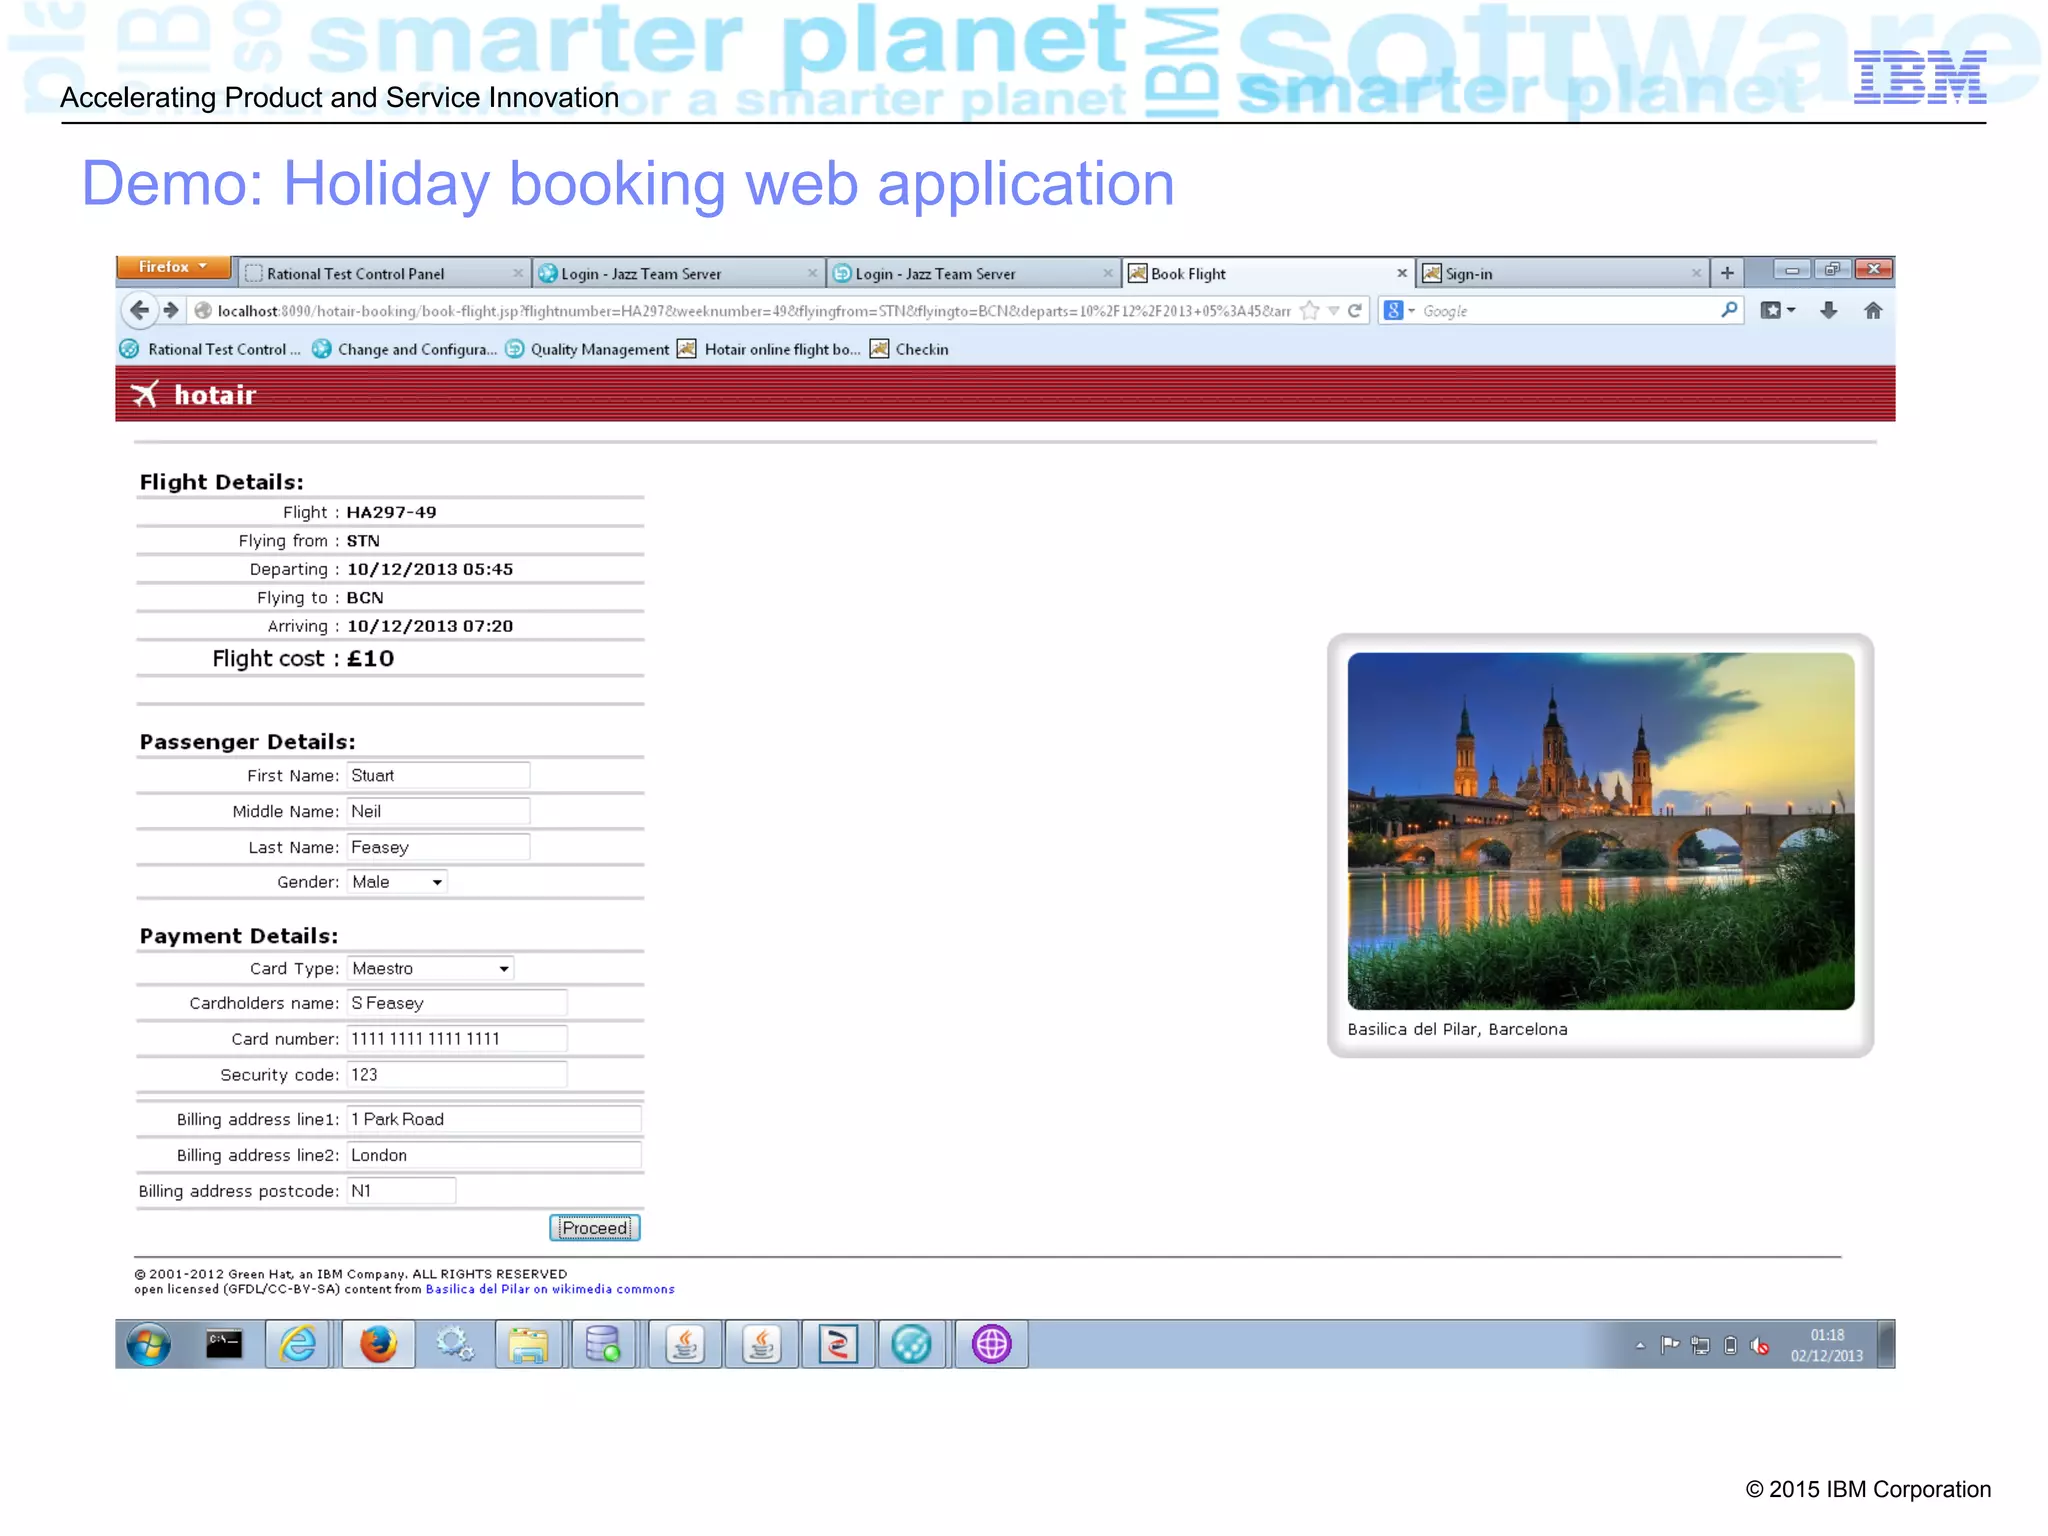Click the Billing address postcode field
Viewport: 2048px width, 1536px height.
(401, 1191)
